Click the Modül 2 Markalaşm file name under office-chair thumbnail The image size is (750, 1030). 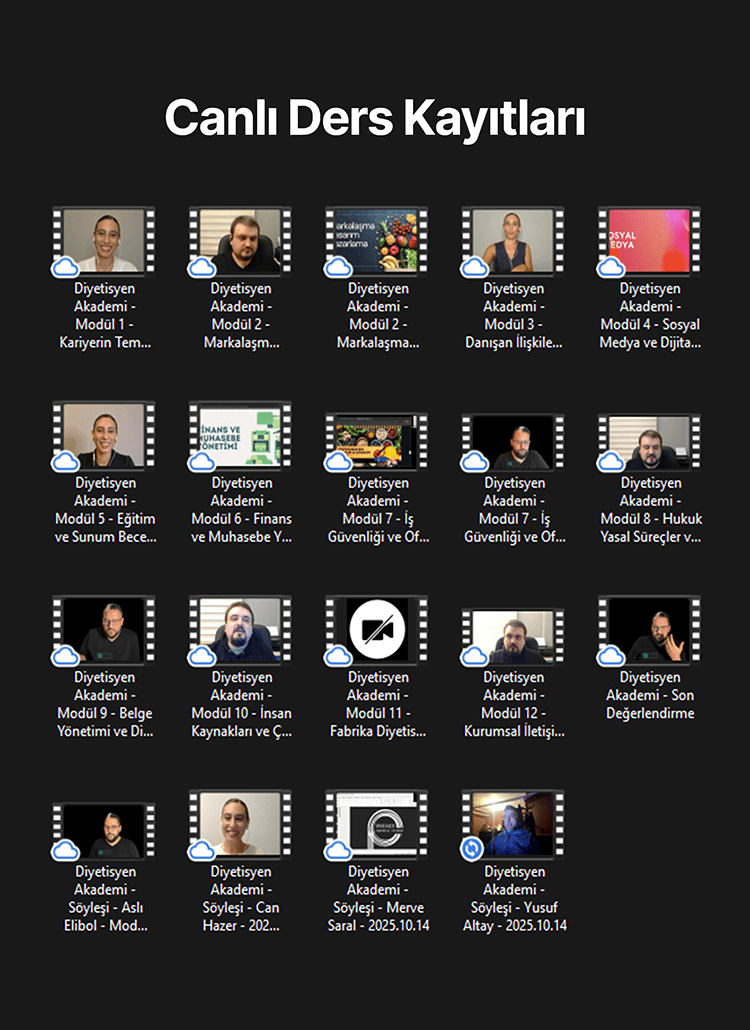(x=240, y=315)
